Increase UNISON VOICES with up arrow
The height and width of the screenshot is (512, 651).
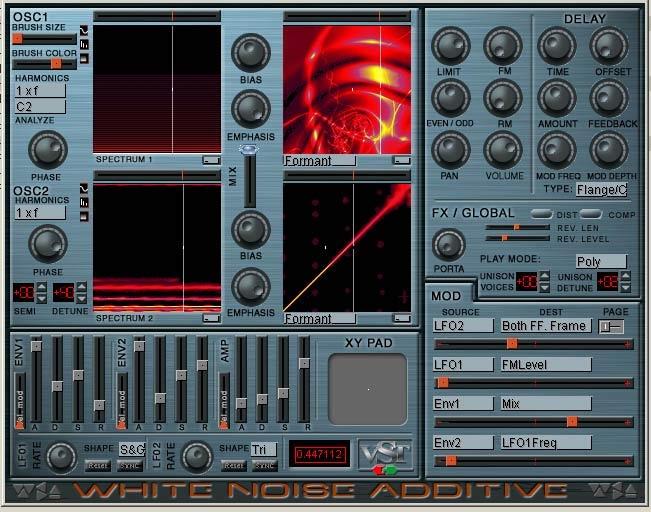pyautogui.click(x=544, y=276)
